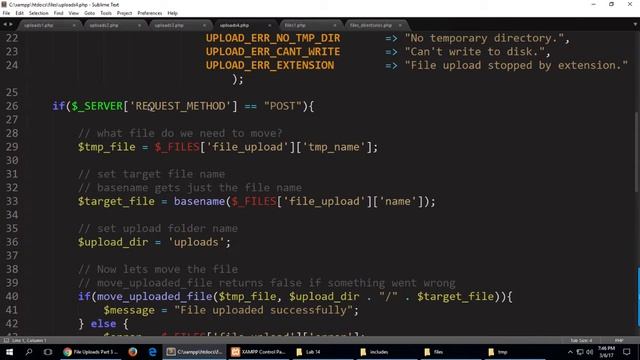
Task: Click the UPLOAD_ERR_CANT_WRITE constant
Action: pyautogui.click(x=273, y=52)
